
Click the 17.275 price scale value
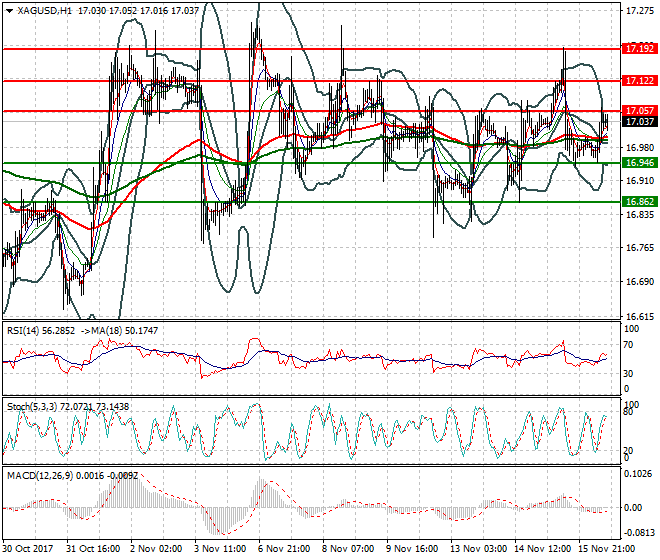coord(640,11)
